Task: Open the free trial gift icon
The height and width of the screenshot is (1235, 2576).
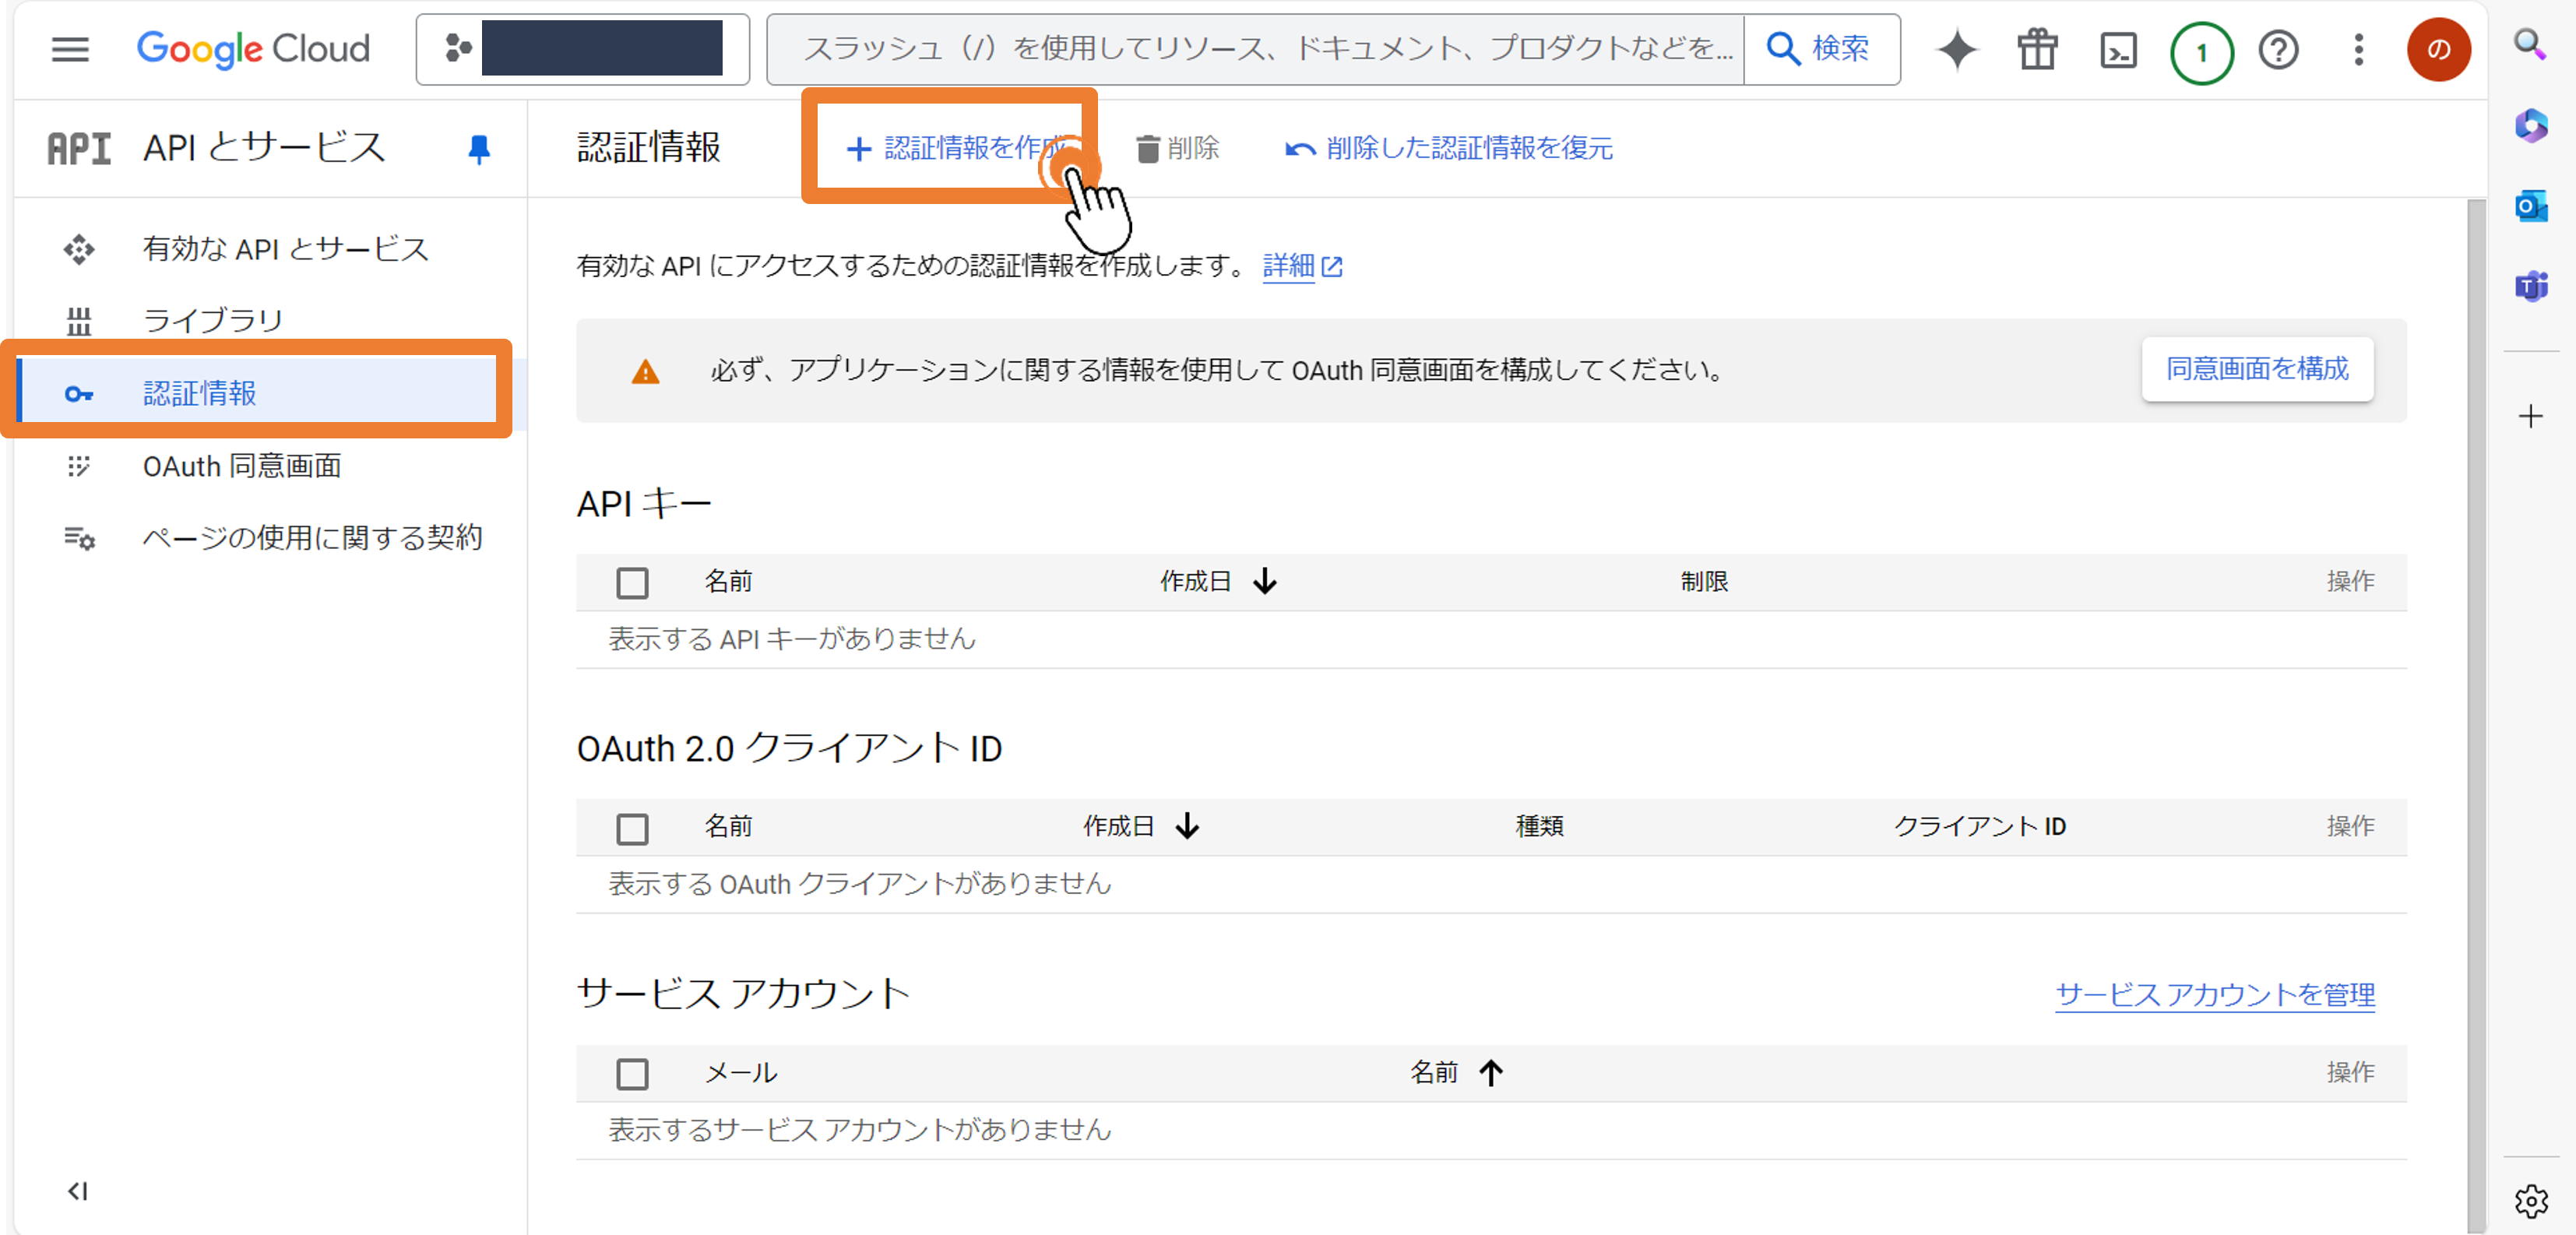Action: 2037,49
